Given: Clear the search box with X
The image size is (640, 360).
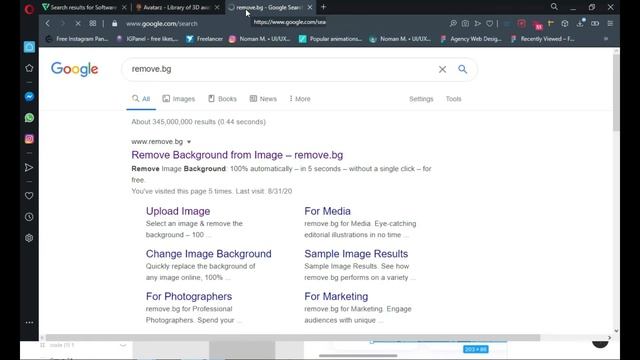Looking at the screenshot, I should point(442,69).
